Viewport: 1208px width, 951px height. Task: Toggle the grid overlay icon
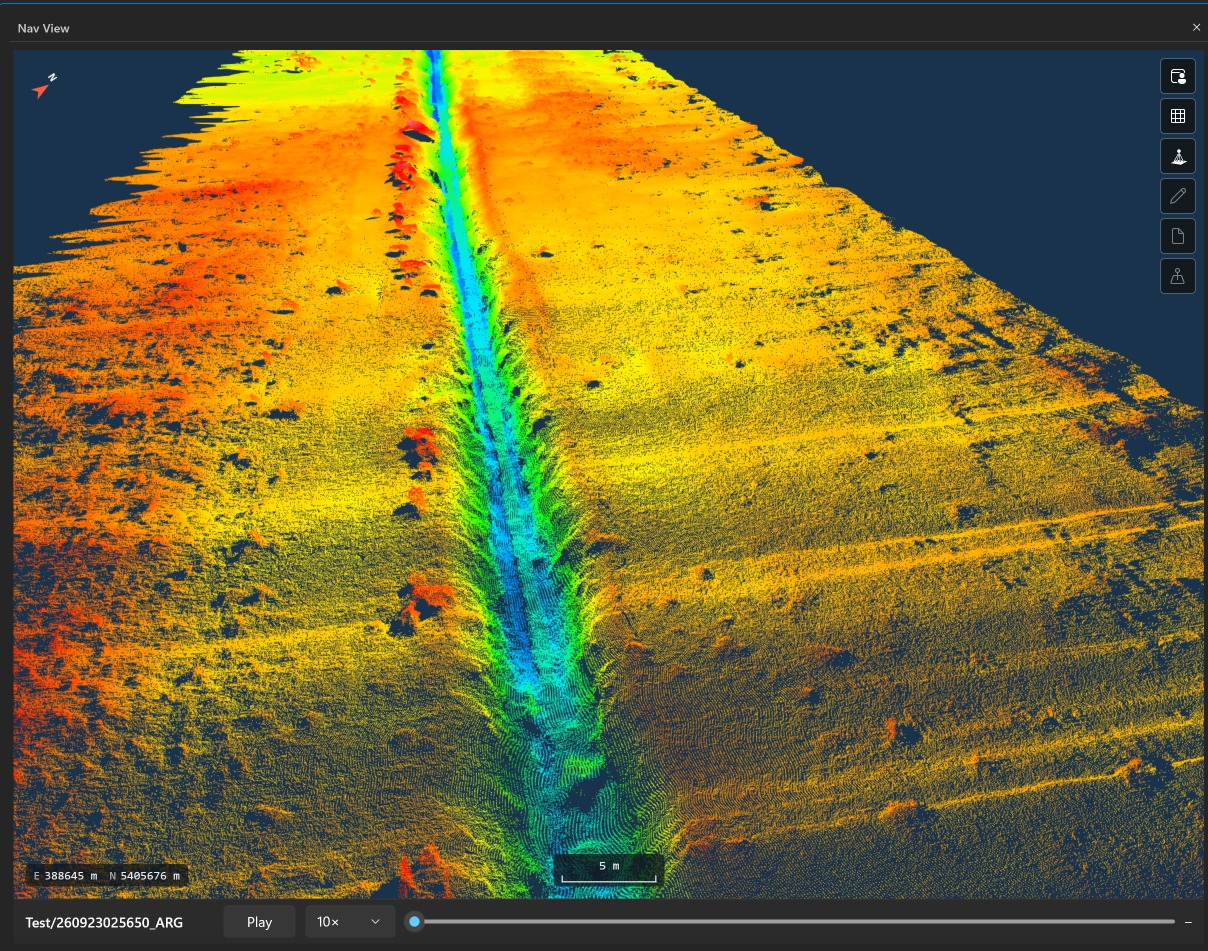point(1178,116)
